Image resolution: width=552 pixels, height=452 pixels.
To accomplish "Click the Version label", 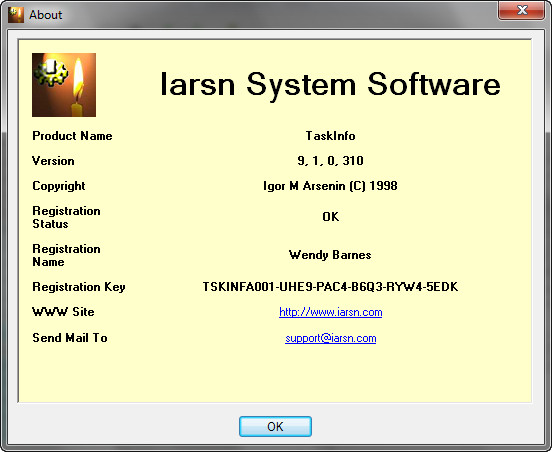I will click(x=53, y=161).
